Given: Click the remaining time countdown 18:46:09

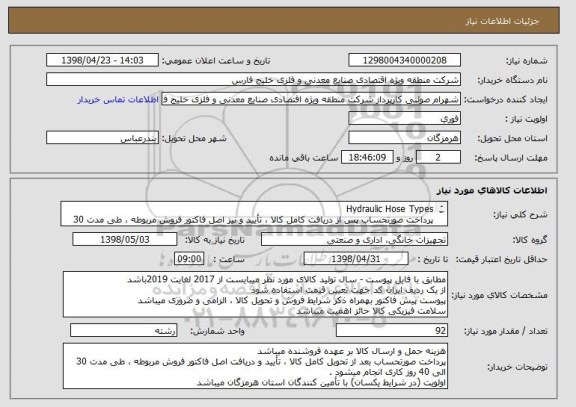Looking at the screenshot, I should [367, 158].
